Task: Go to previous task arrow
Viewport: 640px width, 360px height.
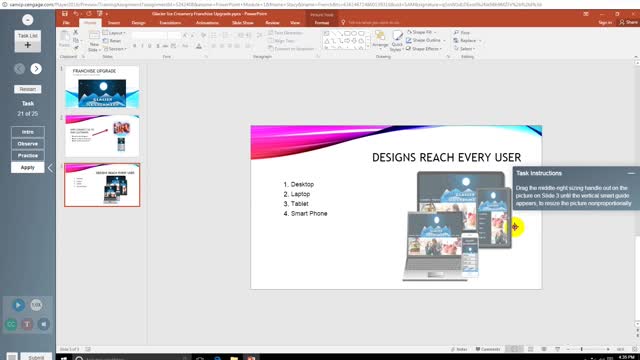Action: [x=19, y=69]
